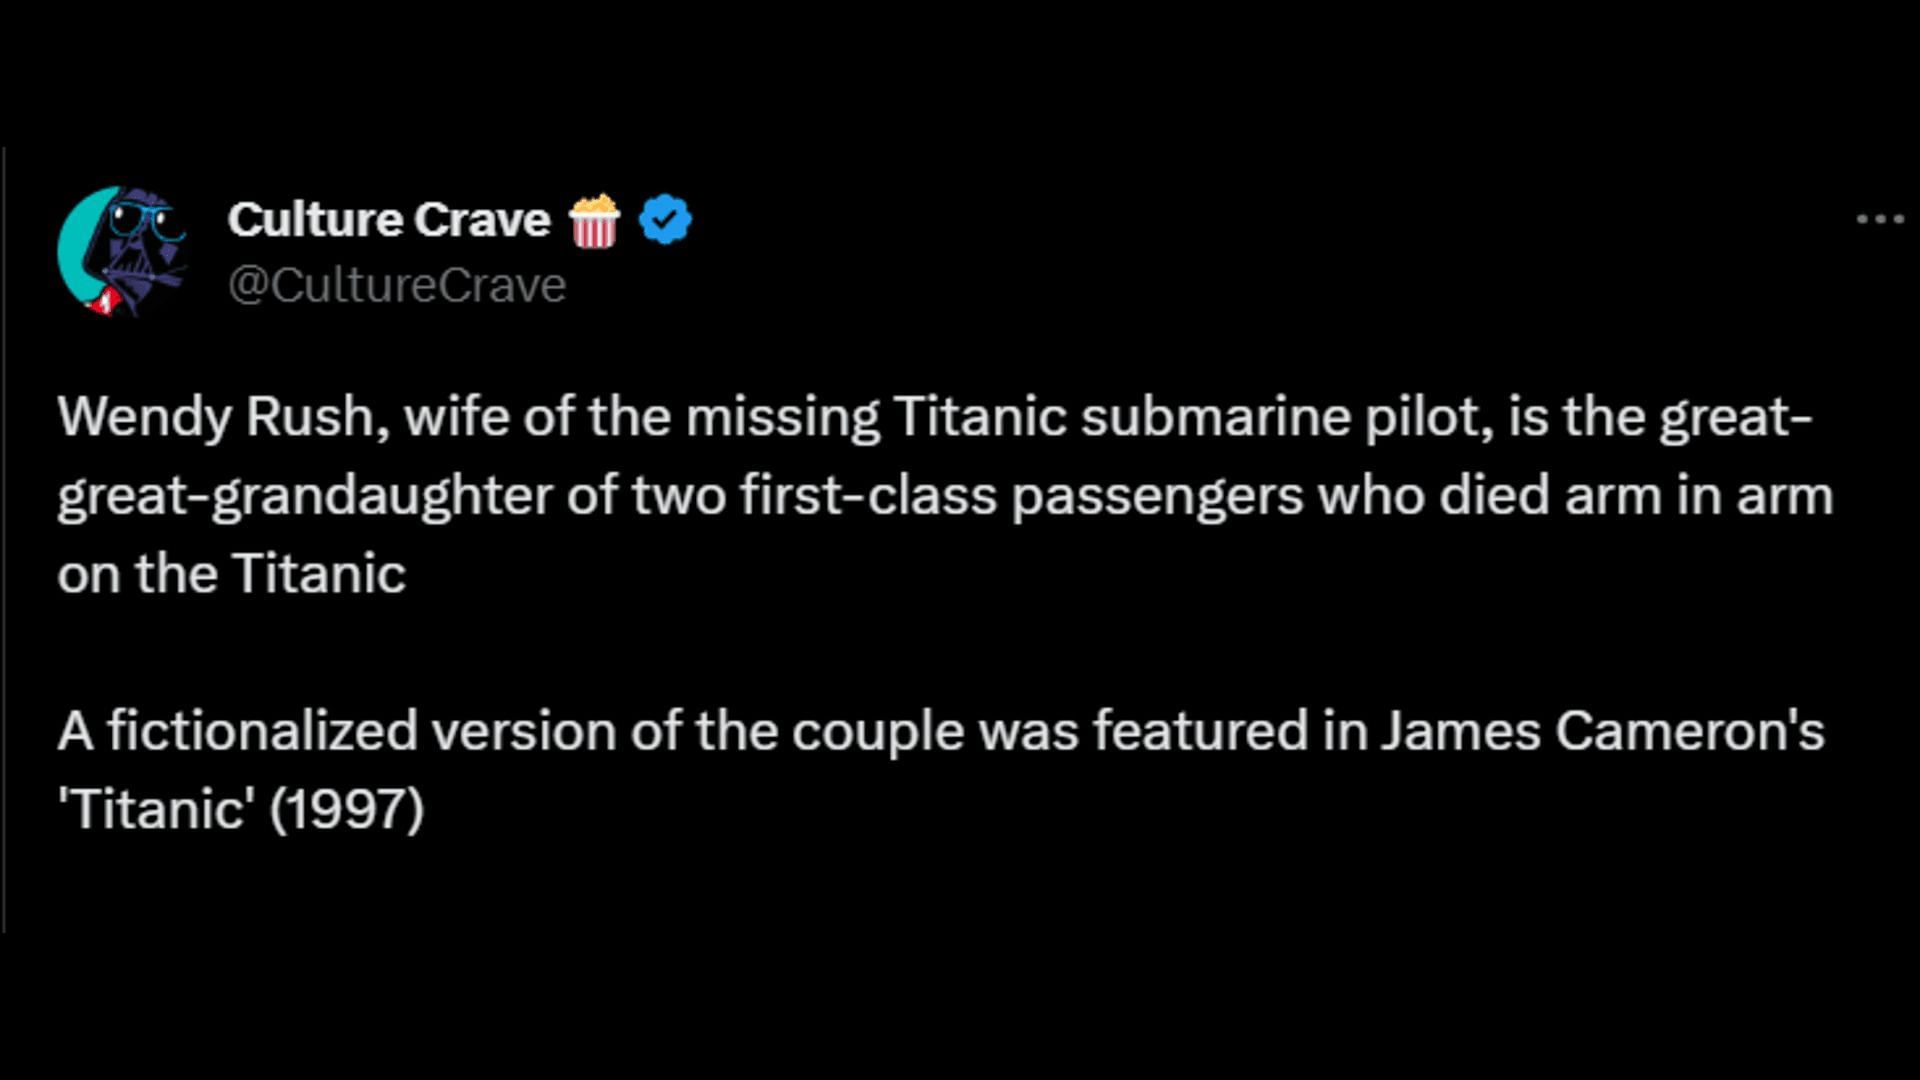The width and height of the screenshot is (1920, 1080).
Task: Click the tweet's first paragraph text
Action: tap(945, 495)
